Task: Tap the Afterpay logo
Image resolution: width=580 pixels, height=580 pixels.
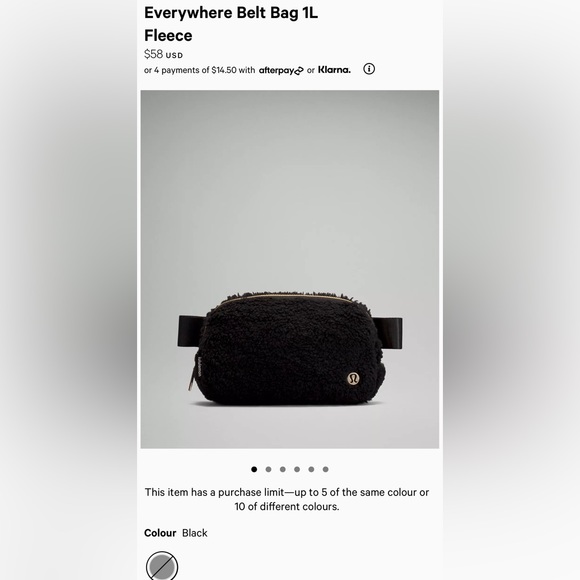Action: coord(281,70)
